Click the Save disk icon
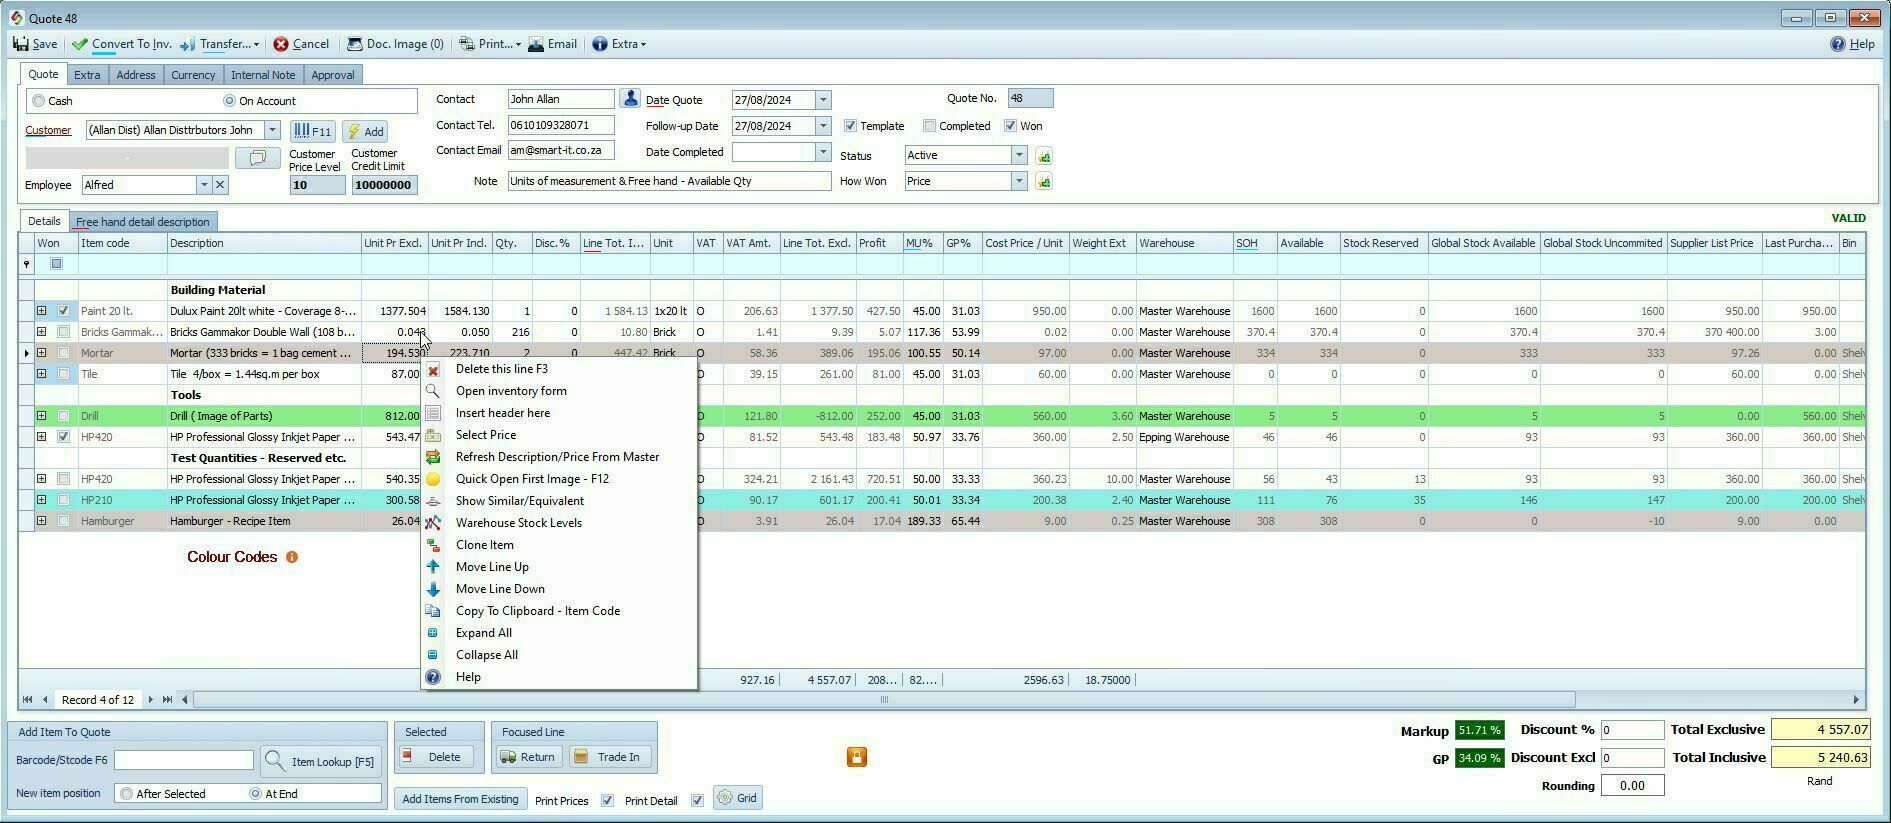1891x823 pixels. click(x=21, y=44)
